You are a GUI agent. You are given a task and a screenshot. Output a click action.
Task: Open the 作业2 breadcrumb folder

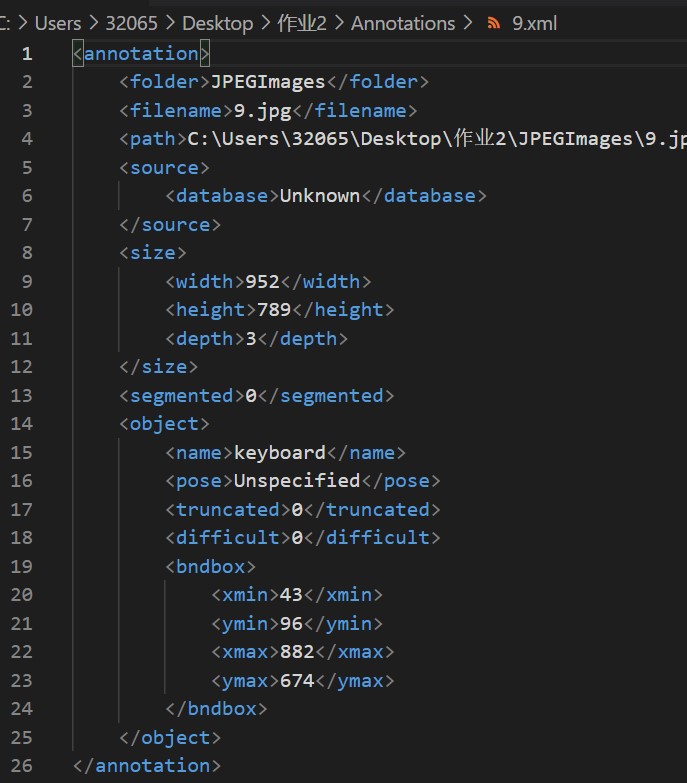(x=302, y=23)
